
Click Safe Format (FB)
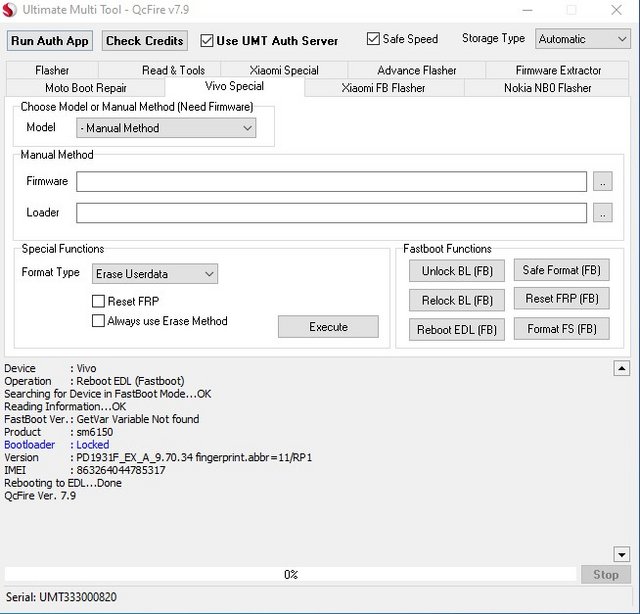[x=561, y=270]
